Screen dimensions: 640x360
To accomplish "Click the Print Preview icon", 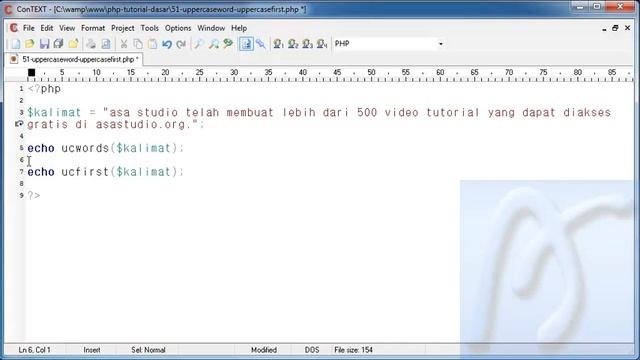I will 106,44.
